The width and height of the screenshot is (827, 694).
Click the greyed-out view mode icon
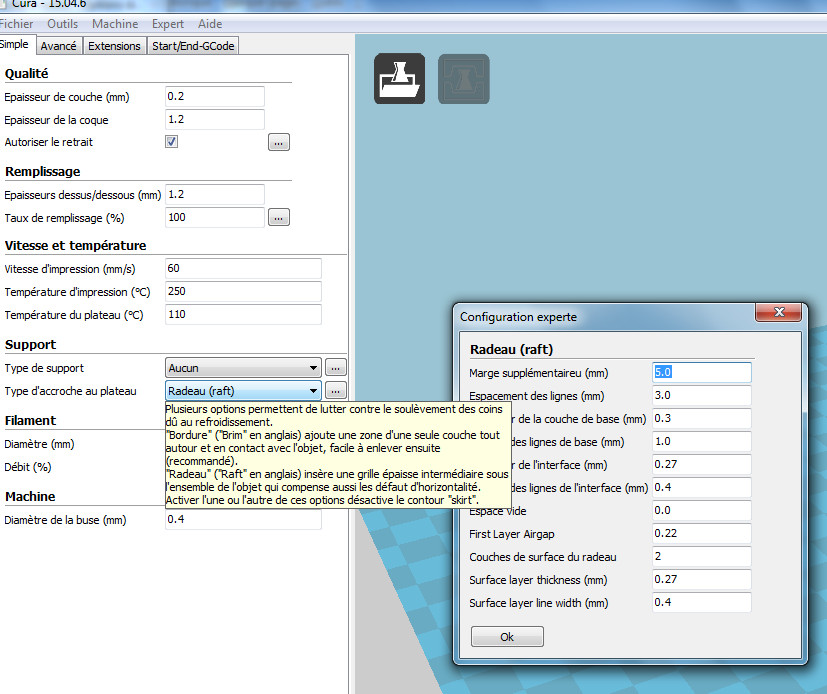click(464, 79)
